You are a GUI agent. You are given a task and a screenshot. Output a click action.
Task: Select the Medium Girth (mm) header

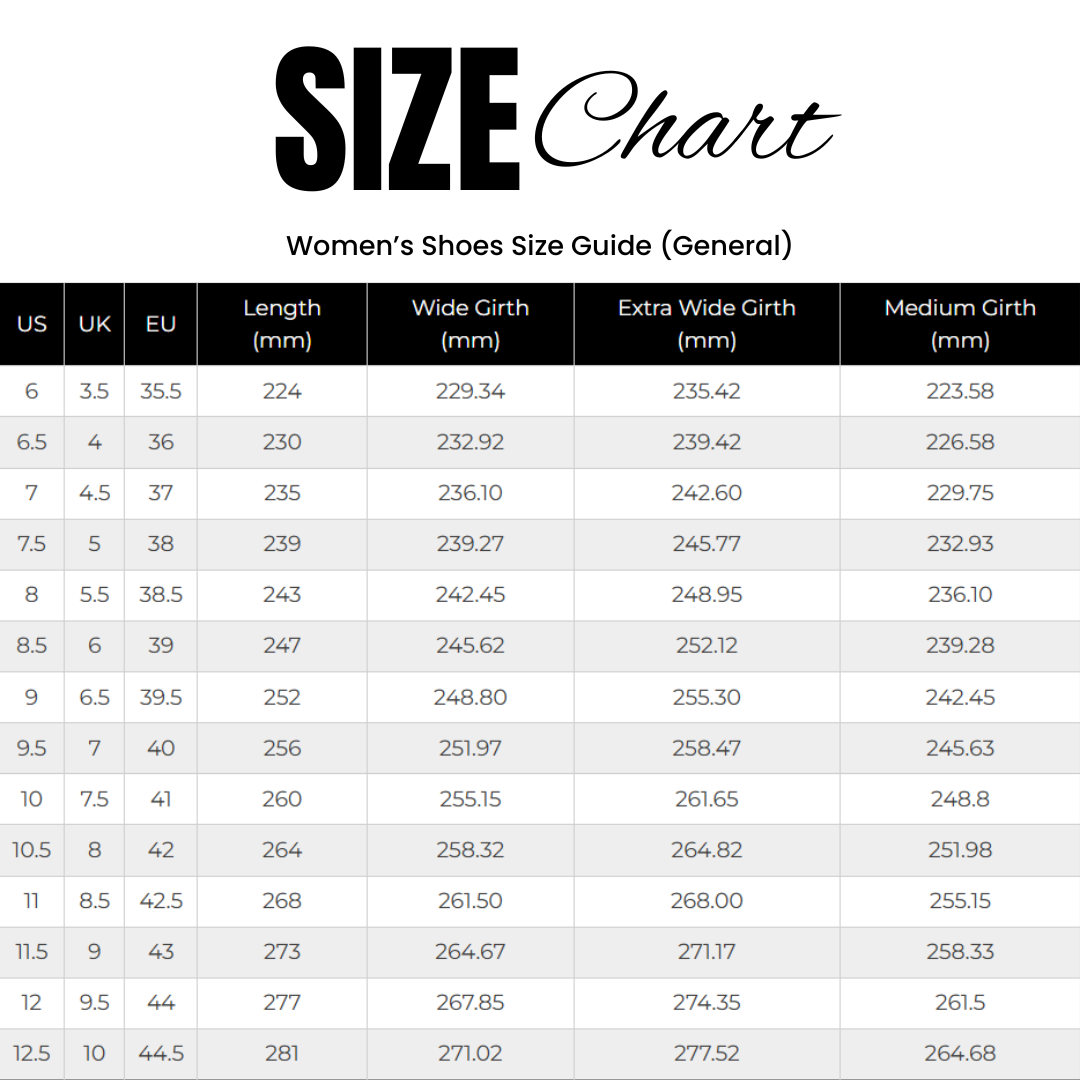(x=960, y=324)
